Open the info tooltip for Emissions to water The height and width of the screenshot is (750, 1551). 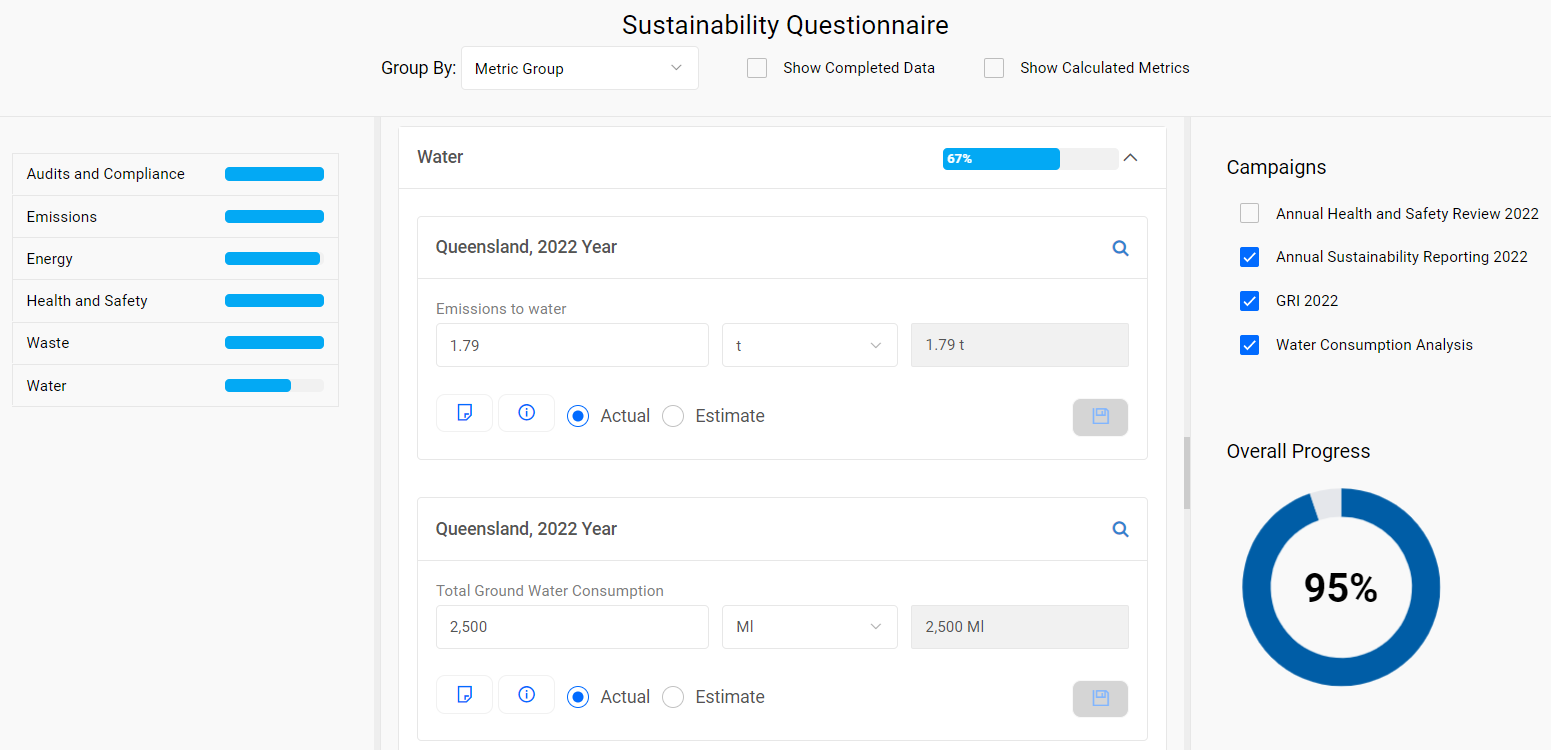[x=526, y=412]
